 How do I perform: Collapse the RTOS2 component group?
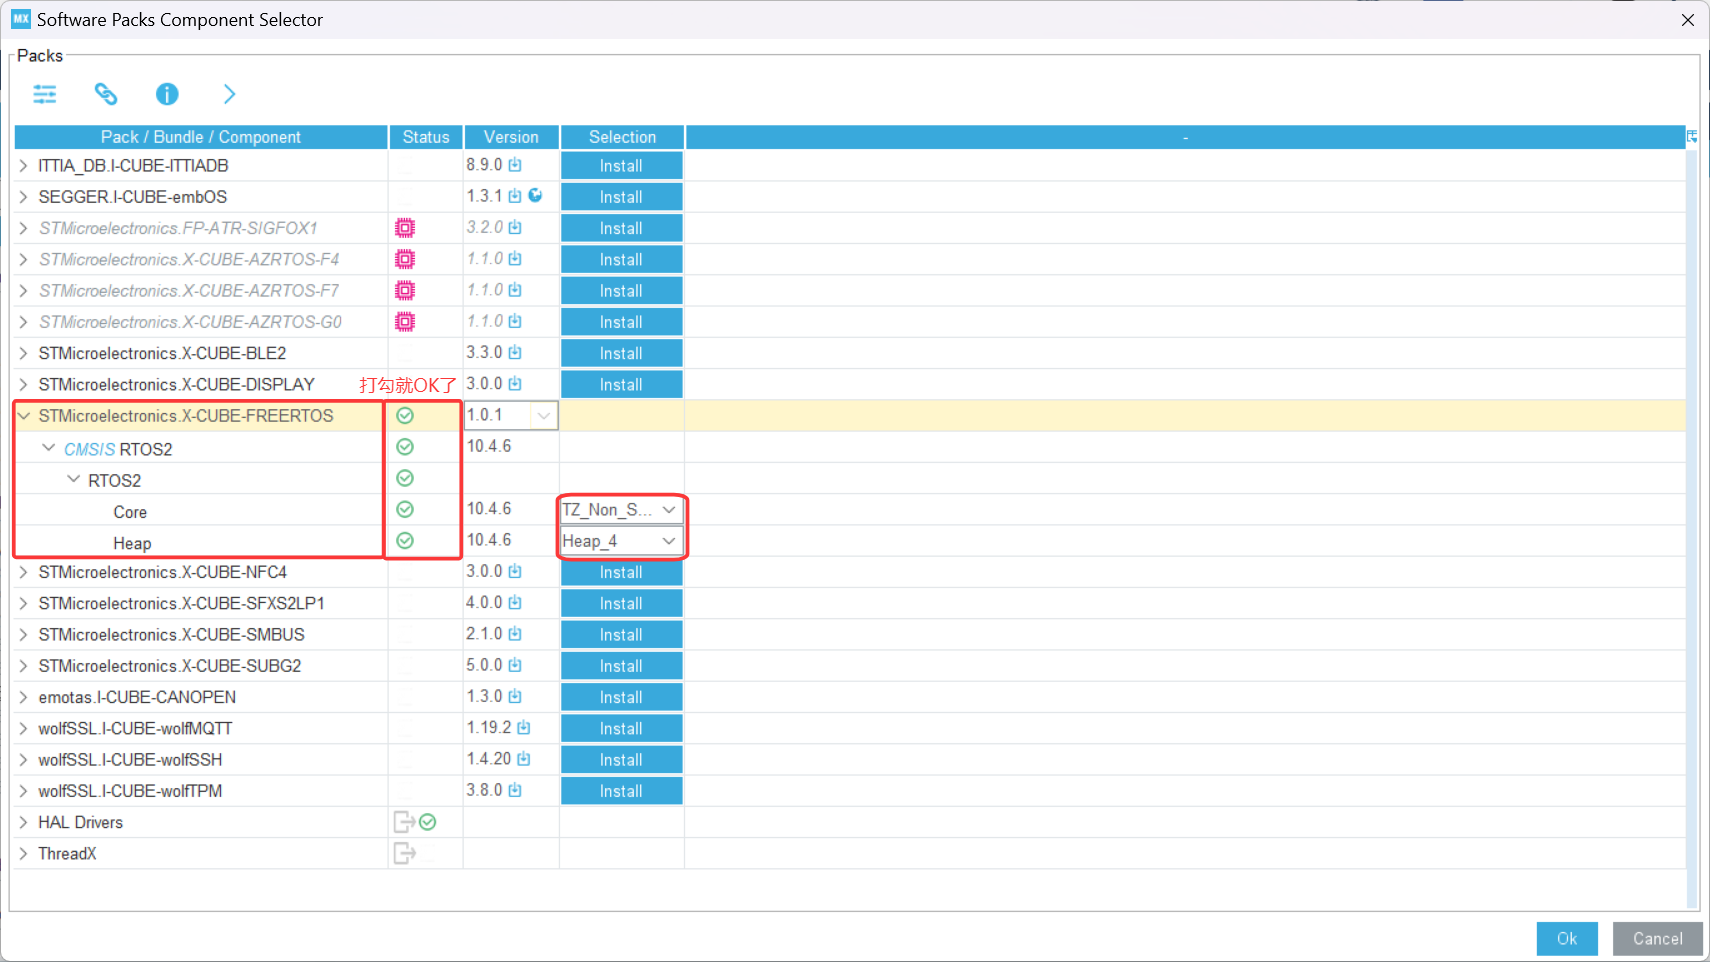pos(73,479)
